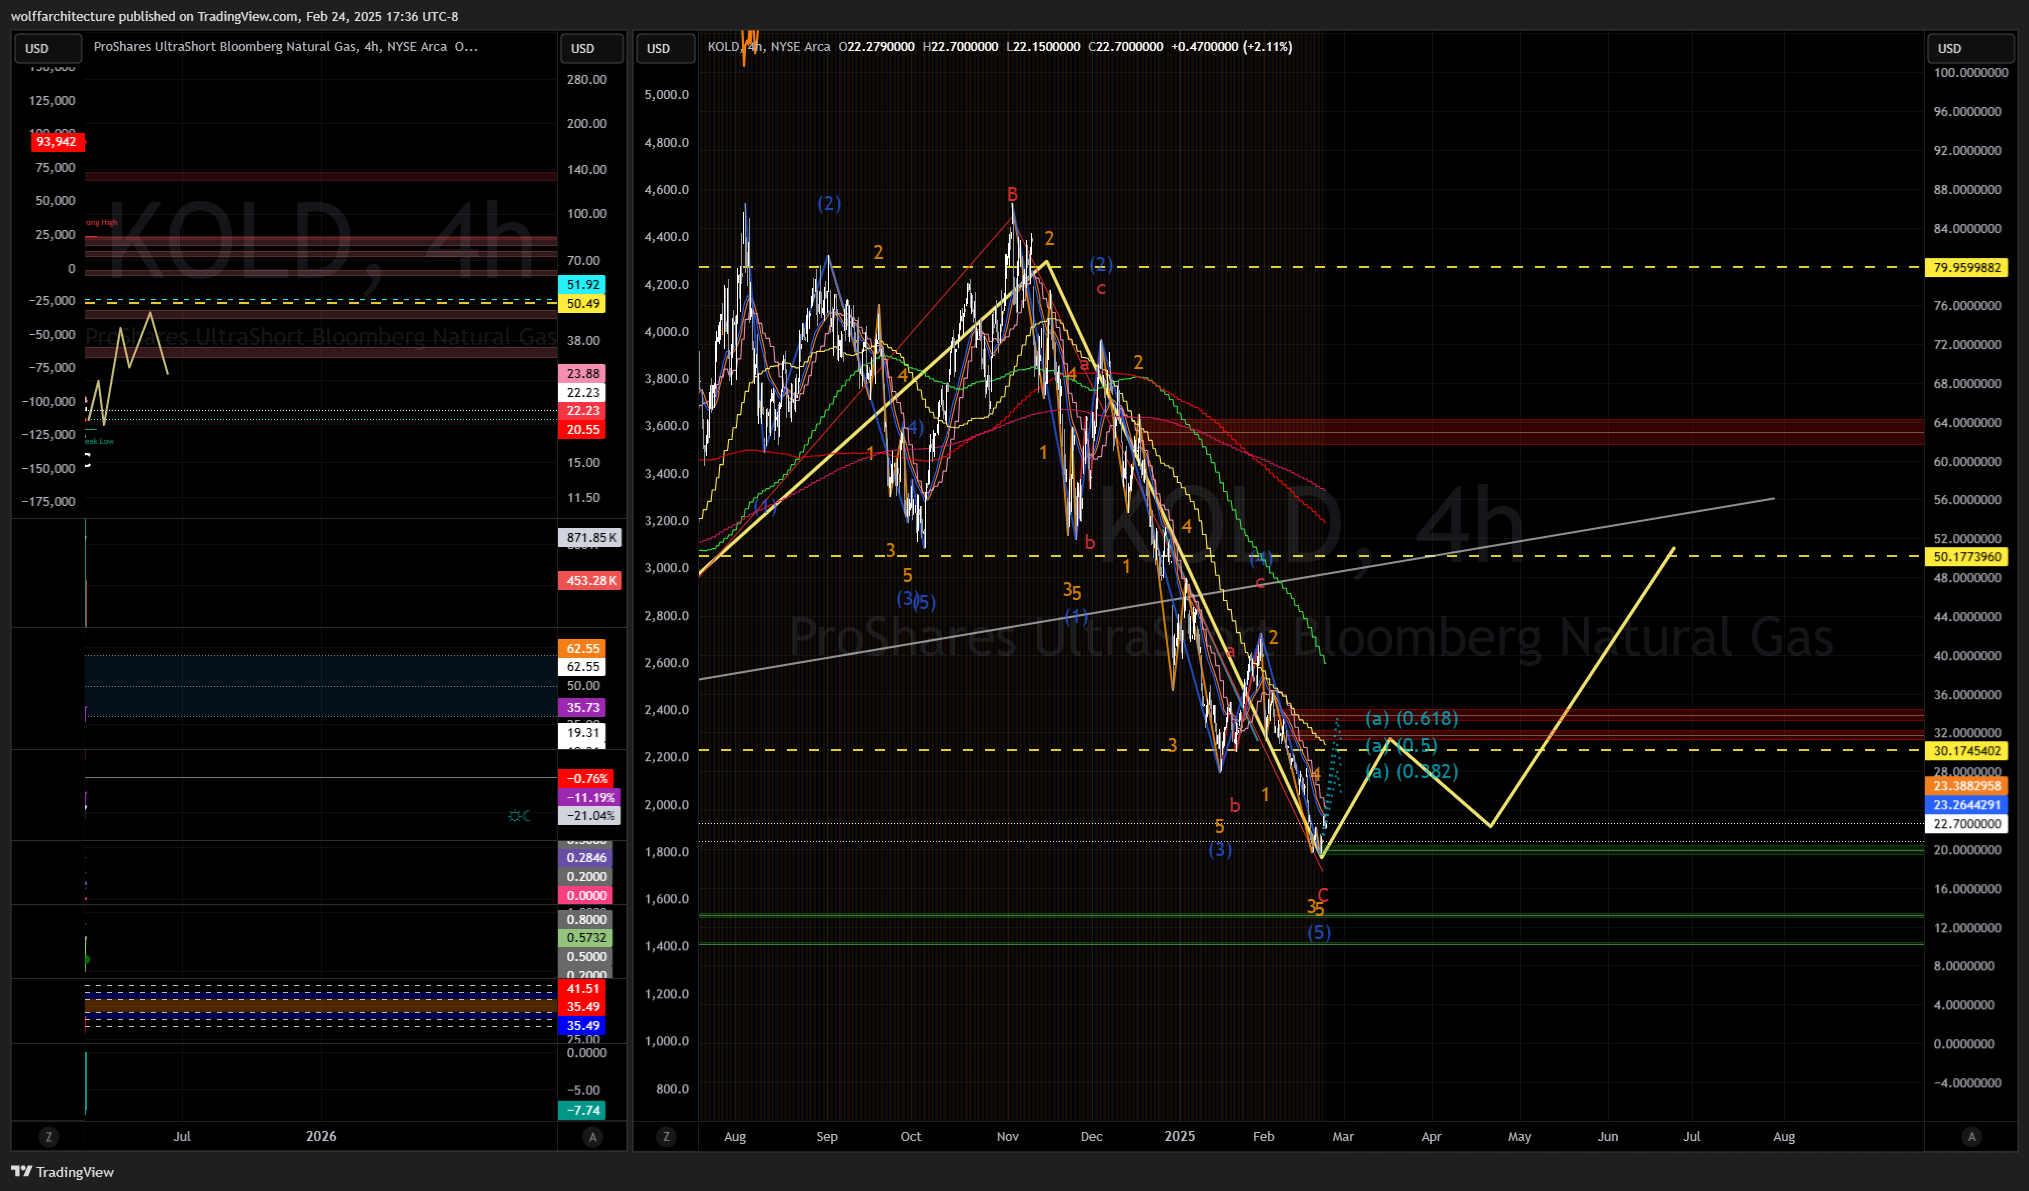
Task: Click the orange 23.3882958 price label
Action: 1967,786
